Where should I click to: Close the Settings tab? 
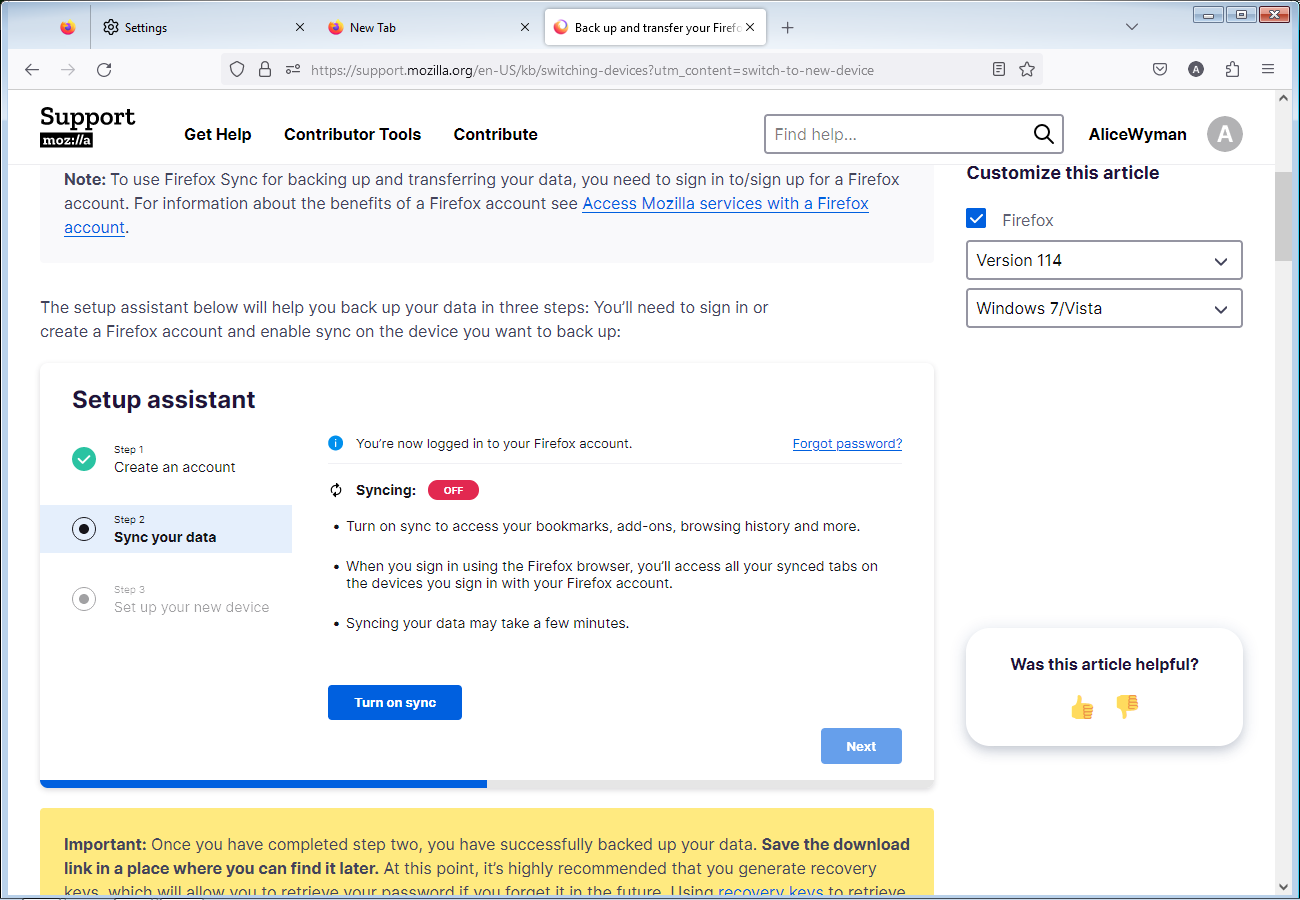click(300, 28)
